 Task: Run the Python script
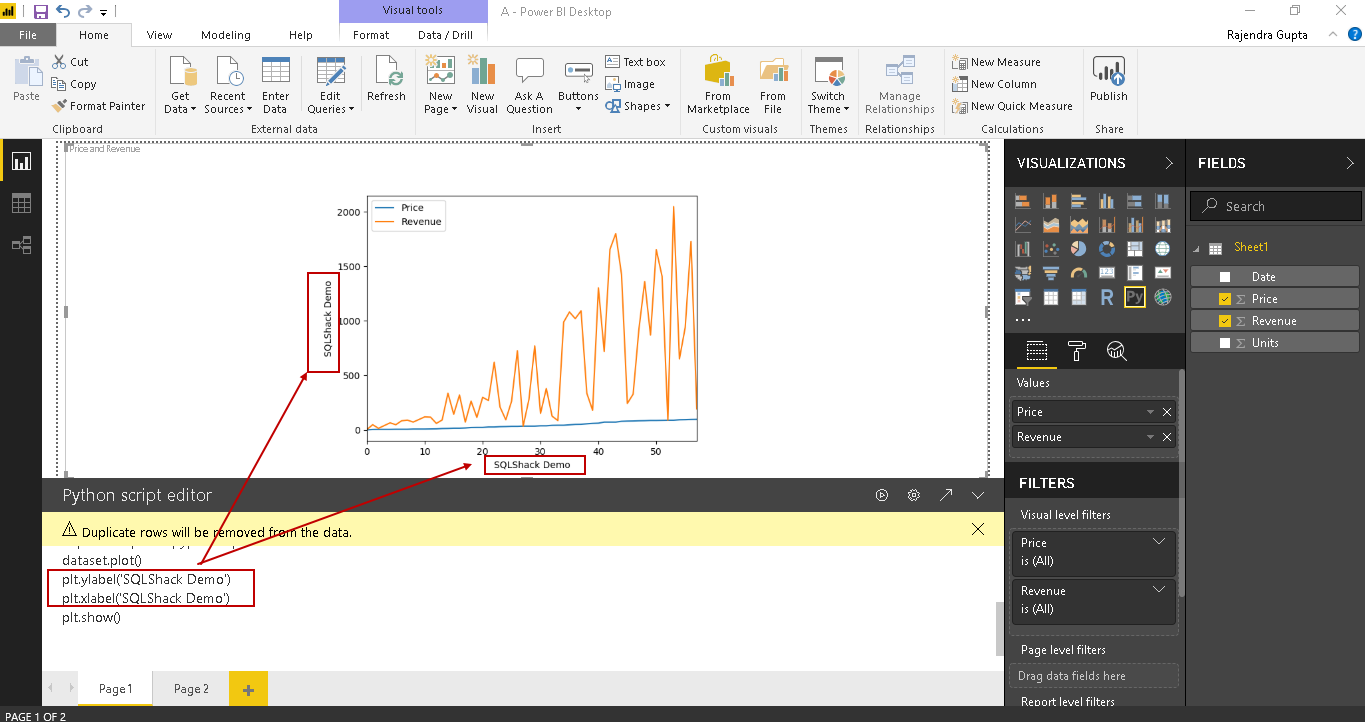click(x=882, y=495)
